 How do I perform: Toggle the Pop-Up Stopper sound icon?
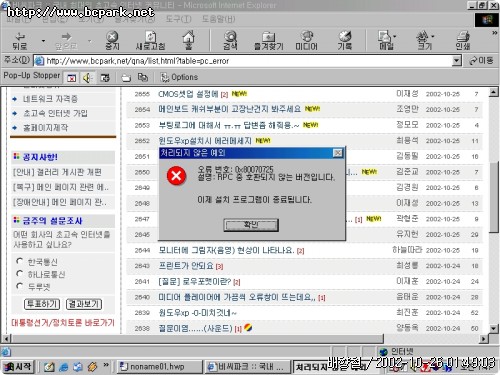88,78
